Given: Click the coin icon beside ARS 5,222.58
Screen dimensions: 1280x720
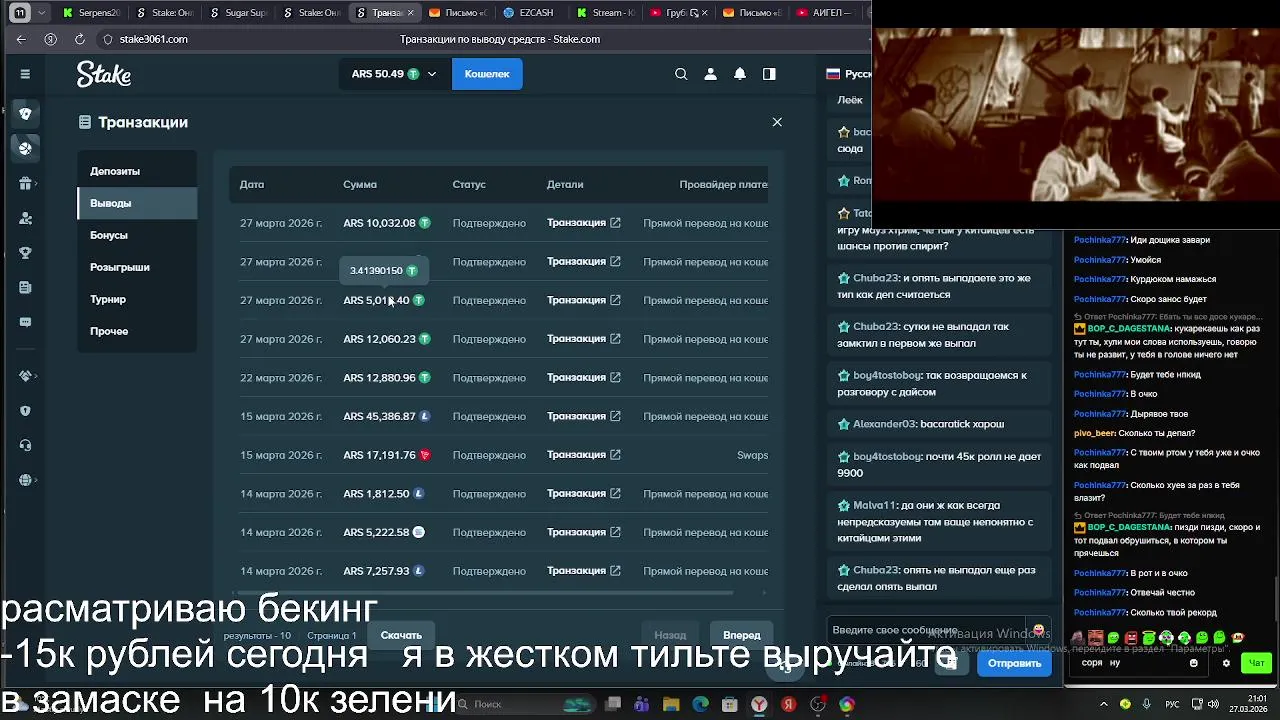Looking at the screenshot, I should [x=419, y=532].
